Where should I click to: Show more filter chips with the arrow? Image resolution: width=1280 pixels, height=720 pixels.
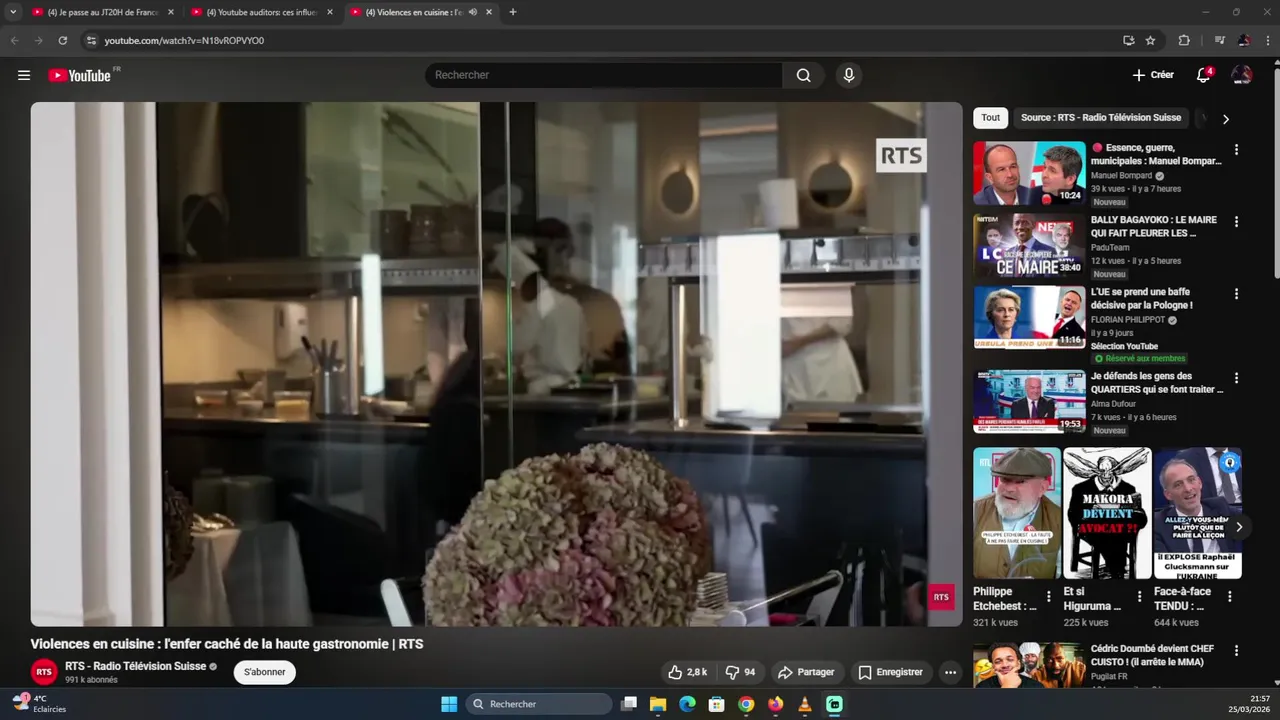coord(1226,118)
